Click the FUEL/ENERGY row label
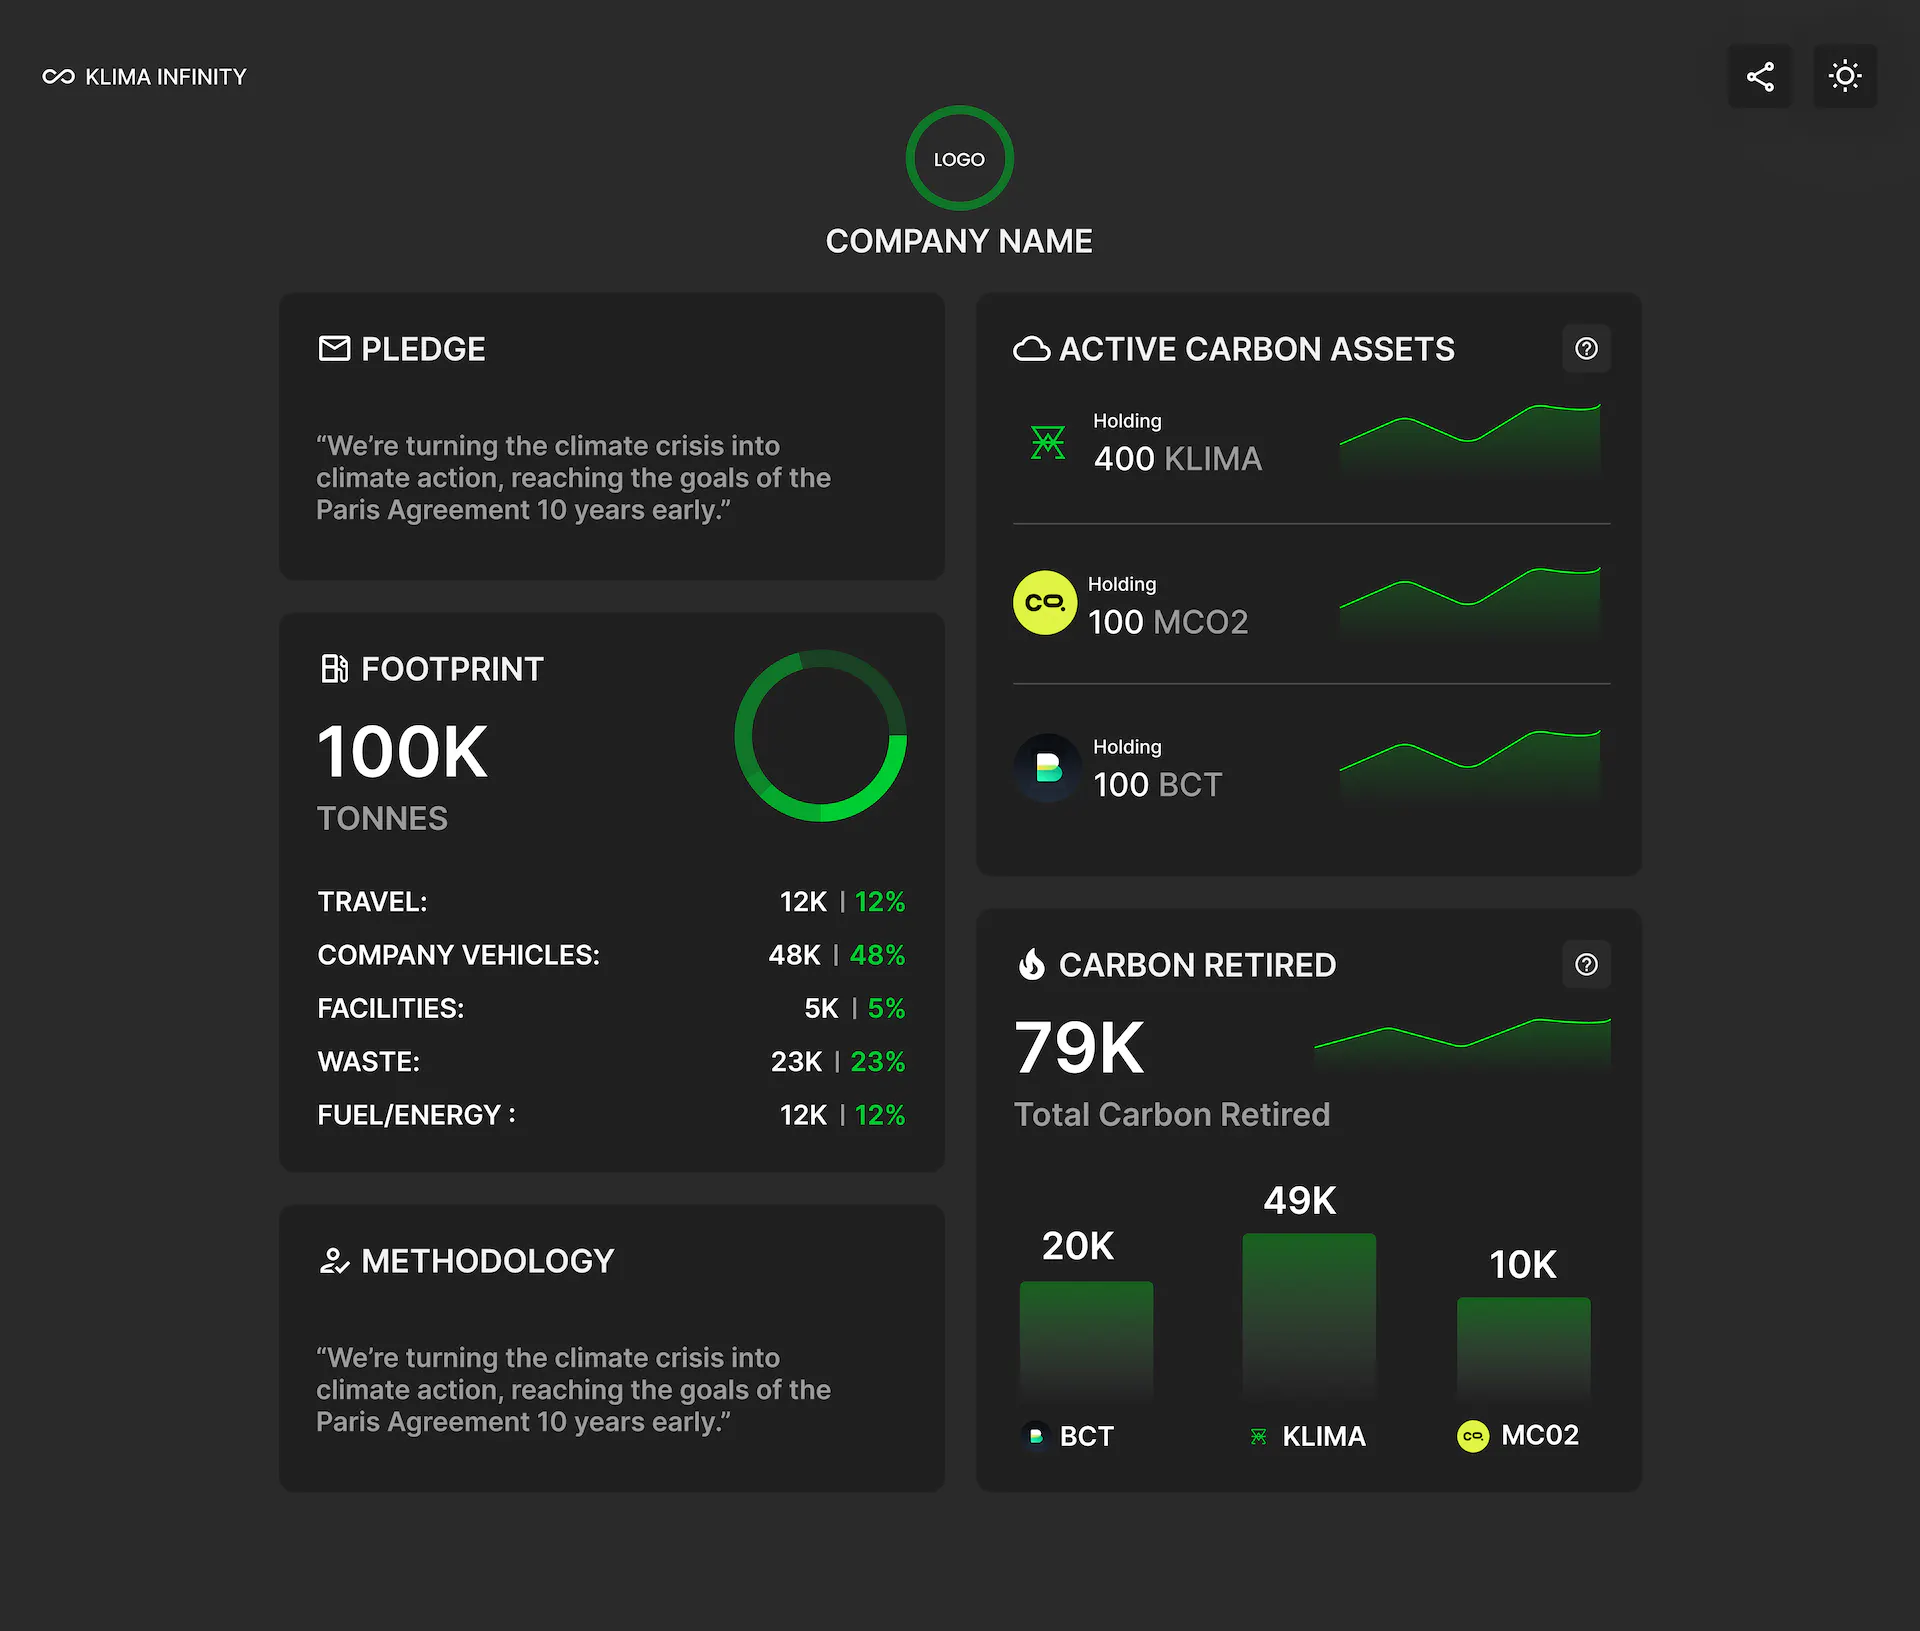 [416, 1115]
